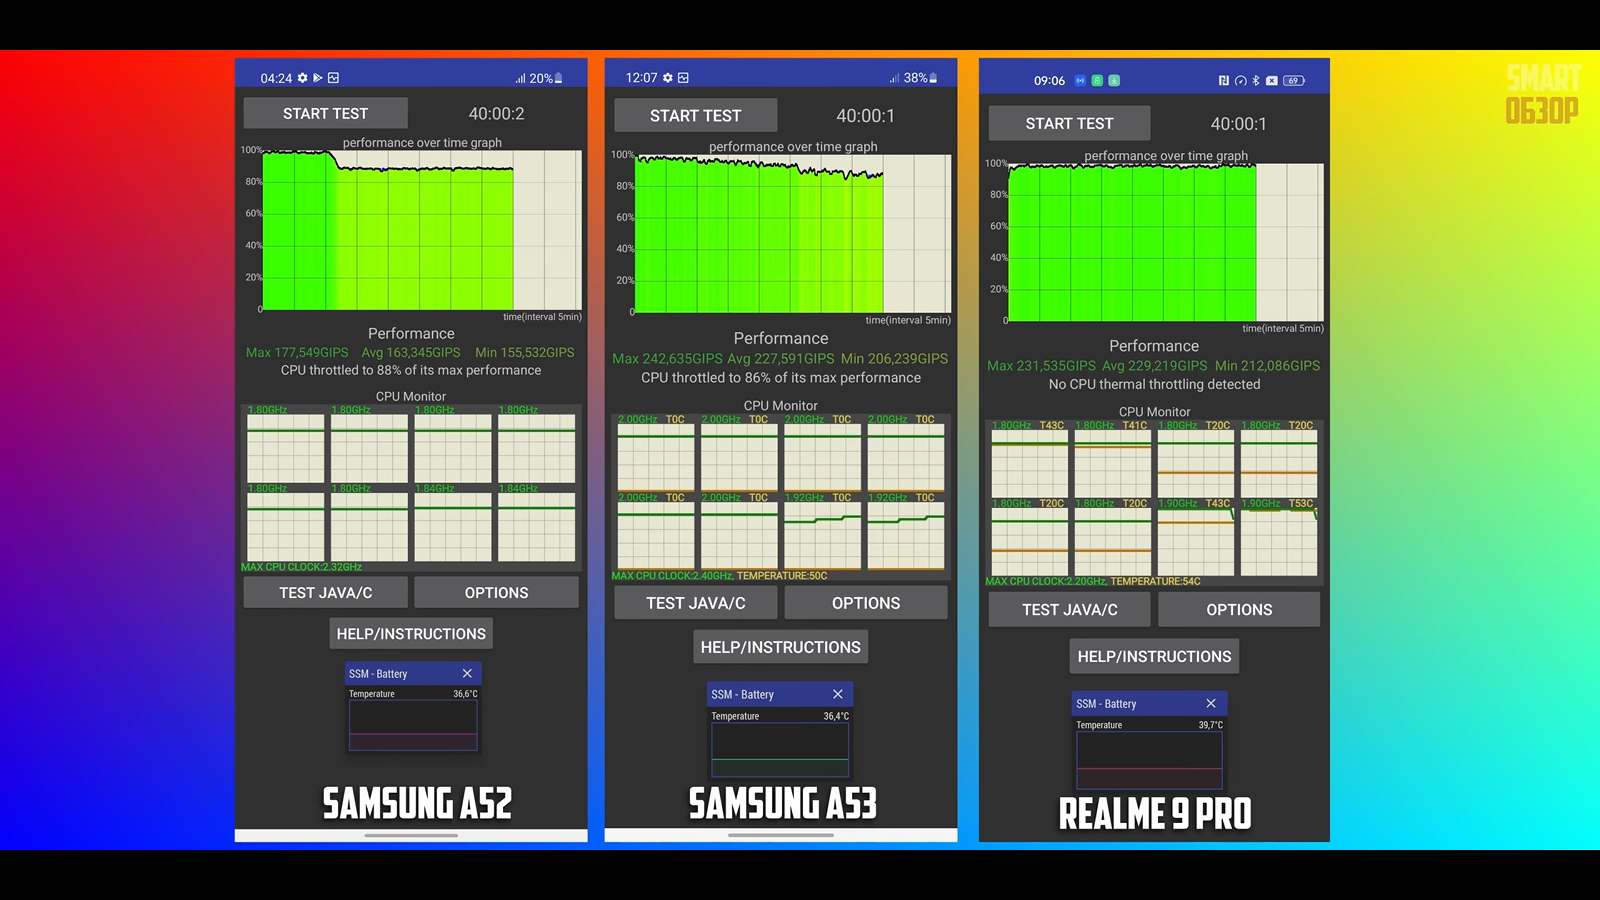Tap 'CPU throttled to 88% of its max performance'
Image resolution: width=1600 pixels, height=900 pixels.
(411, 370)
